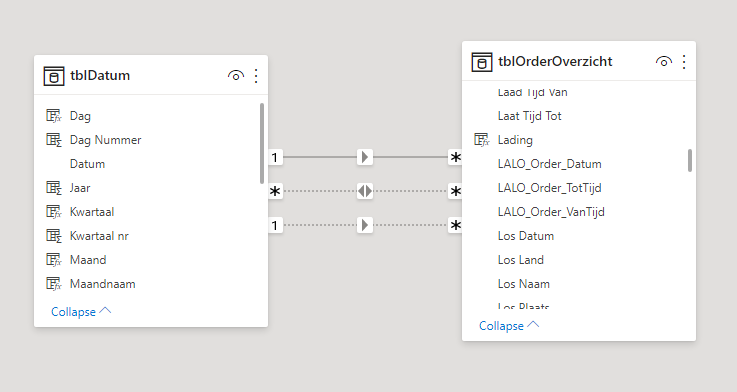737x392 pixels.
Task: Toggle visibility of tblDatum table
Action: tap(235, 76)
